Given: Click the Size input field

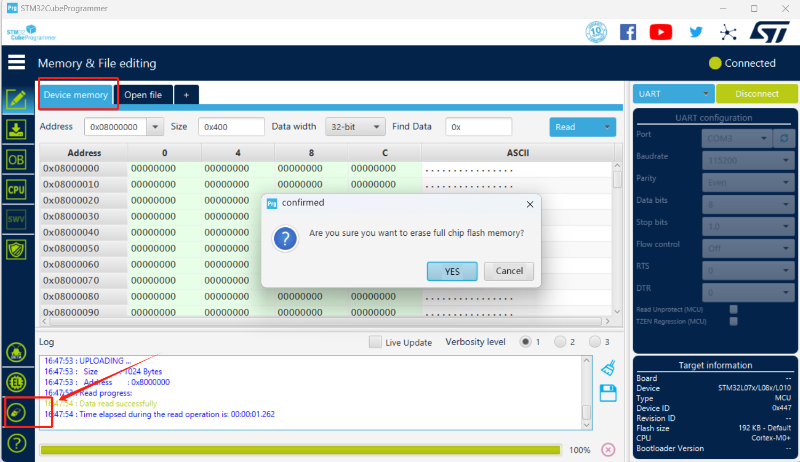Looking at the screenshot, I should coord(231,126).
